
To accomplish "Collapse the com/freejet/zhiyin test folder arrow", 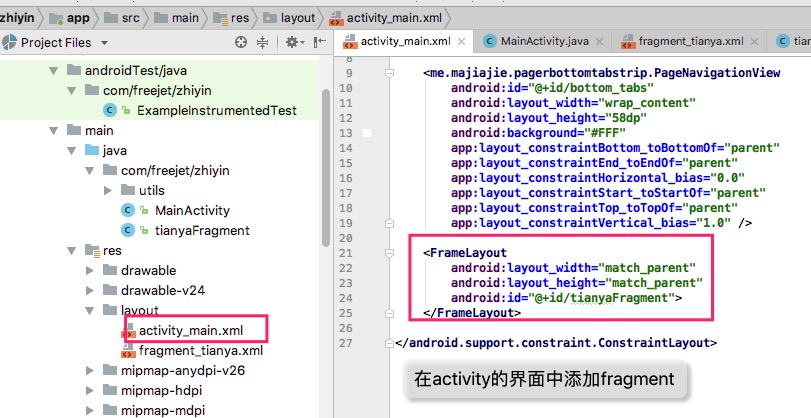I will tap(71, 91).
